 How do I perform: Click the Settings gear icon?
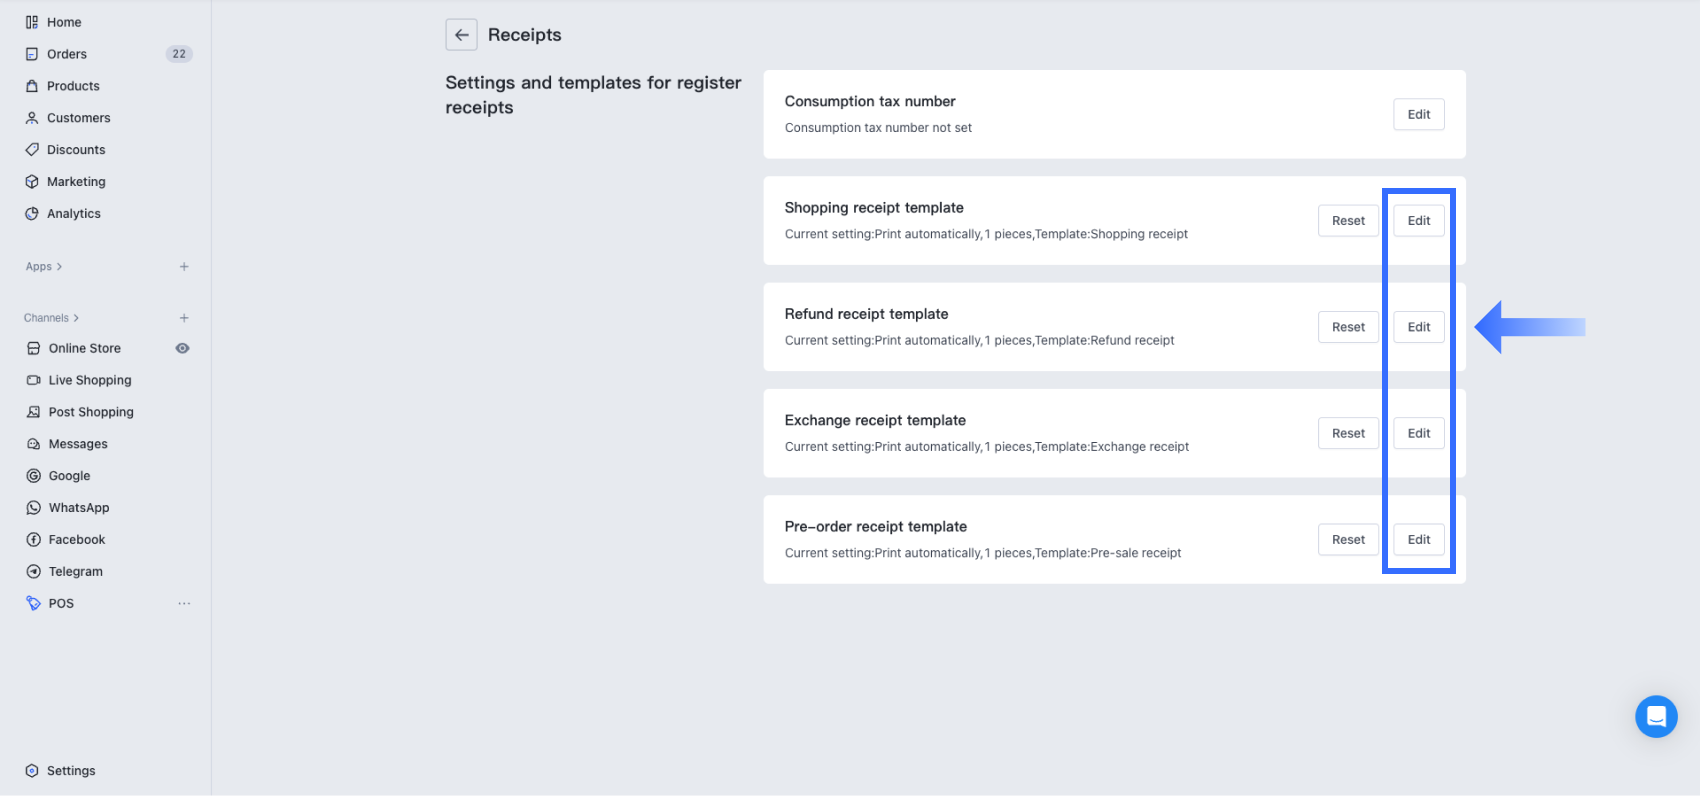coord(32,771)
